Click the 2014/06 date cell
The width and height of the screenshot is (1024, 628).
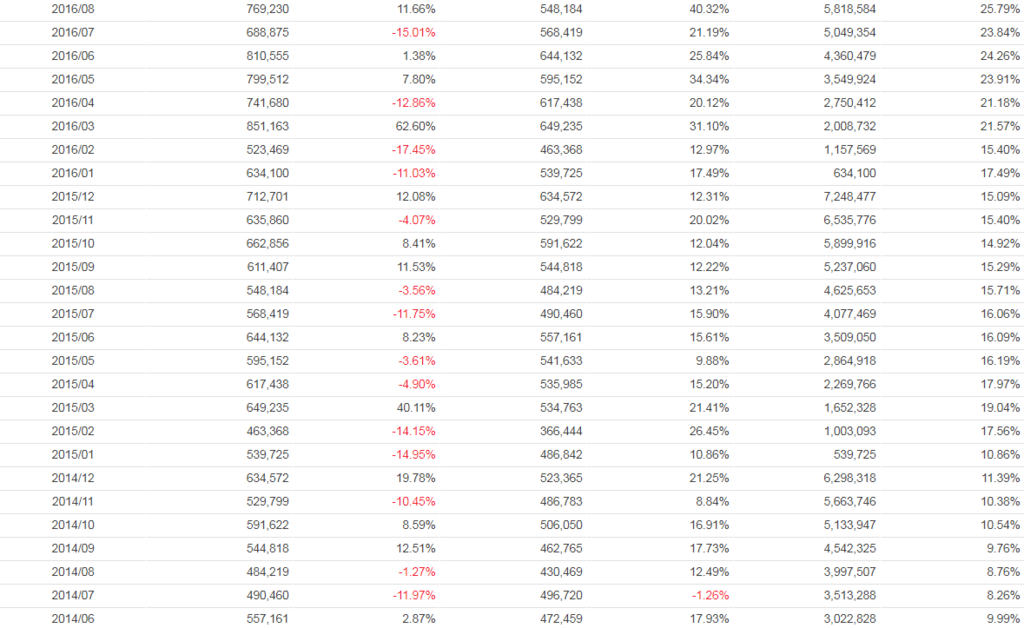click(73, 618)
